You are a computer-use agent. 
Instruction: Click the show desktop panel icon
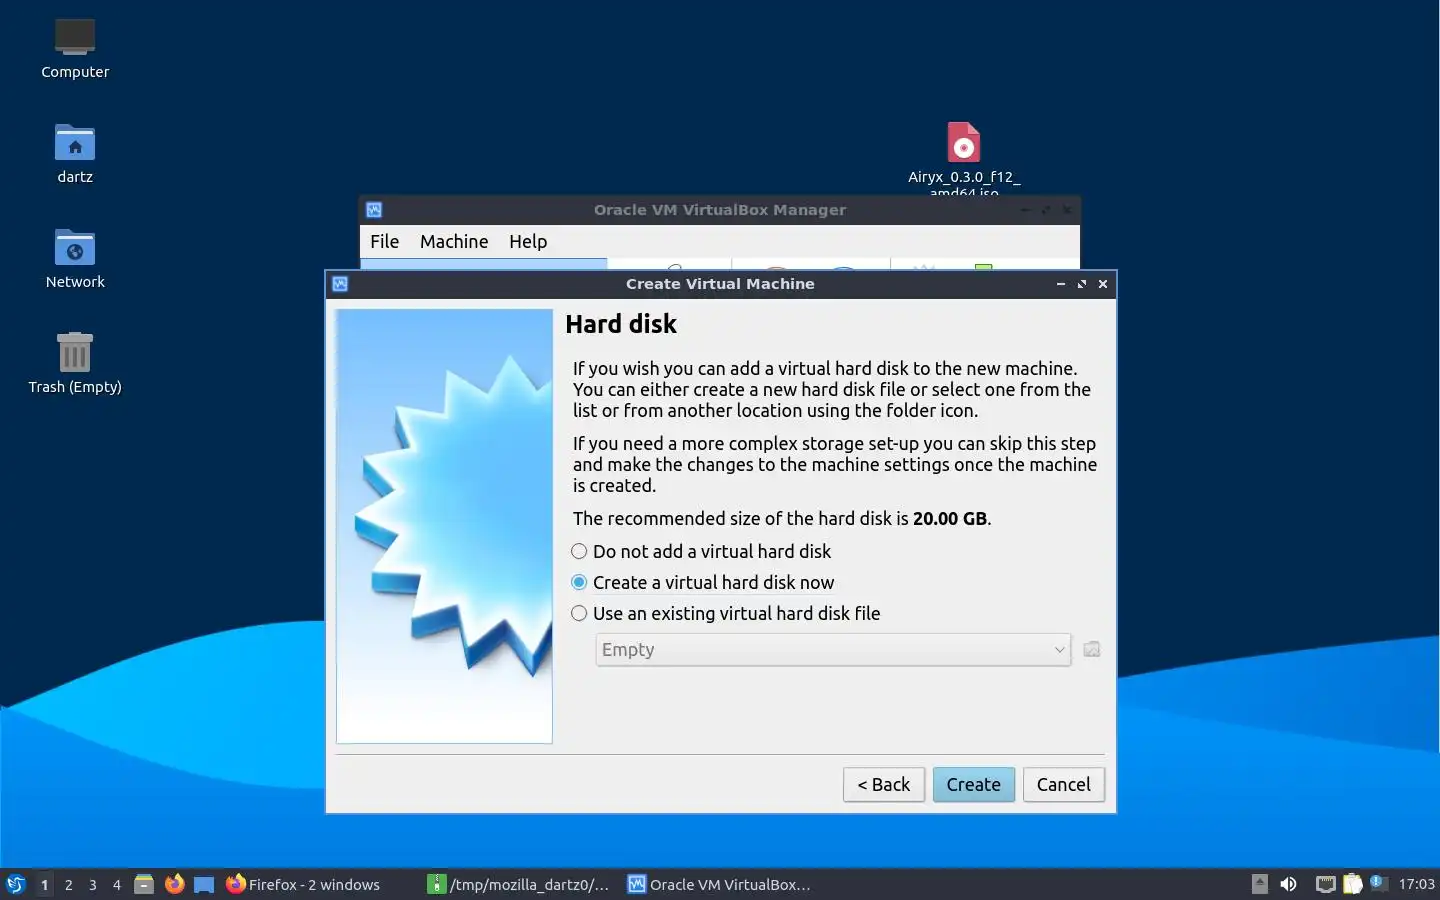coord(204,884)
